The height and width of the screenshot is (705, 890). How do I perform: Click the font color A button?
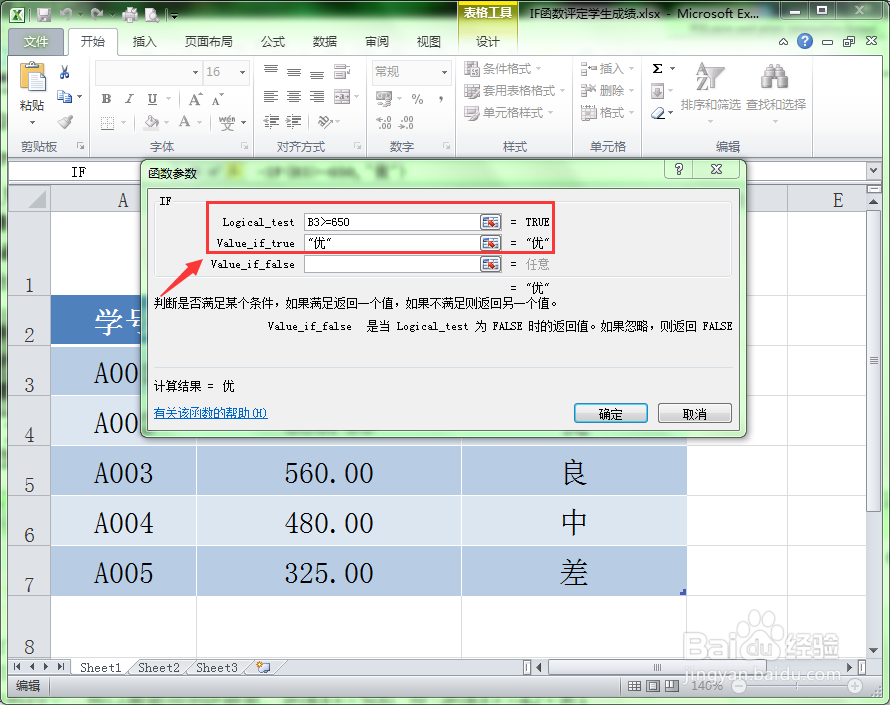click(x=184, y=121)
